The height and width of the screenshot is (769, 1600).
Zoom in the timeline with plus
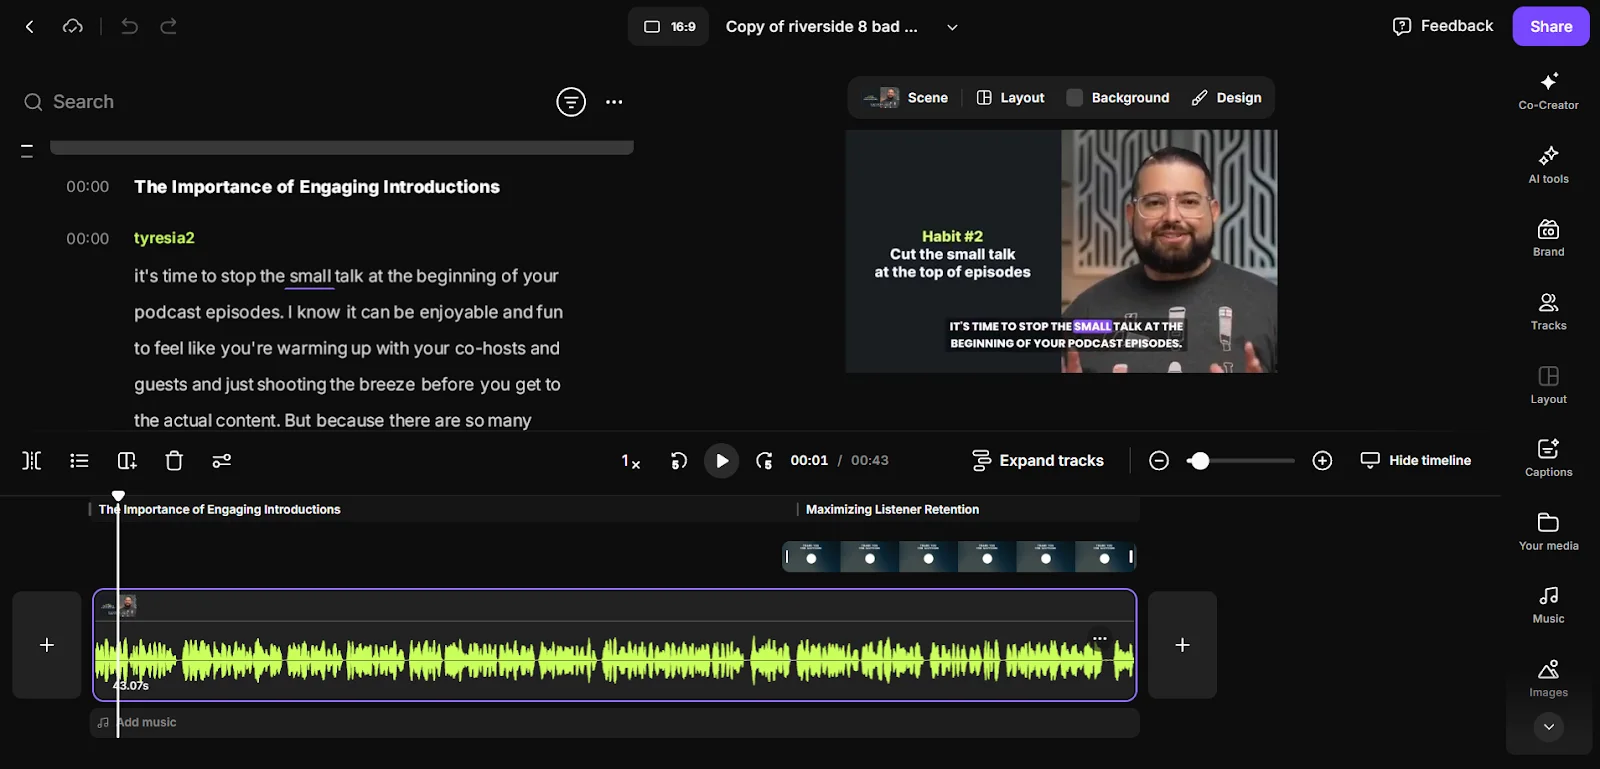(1322, 461)
